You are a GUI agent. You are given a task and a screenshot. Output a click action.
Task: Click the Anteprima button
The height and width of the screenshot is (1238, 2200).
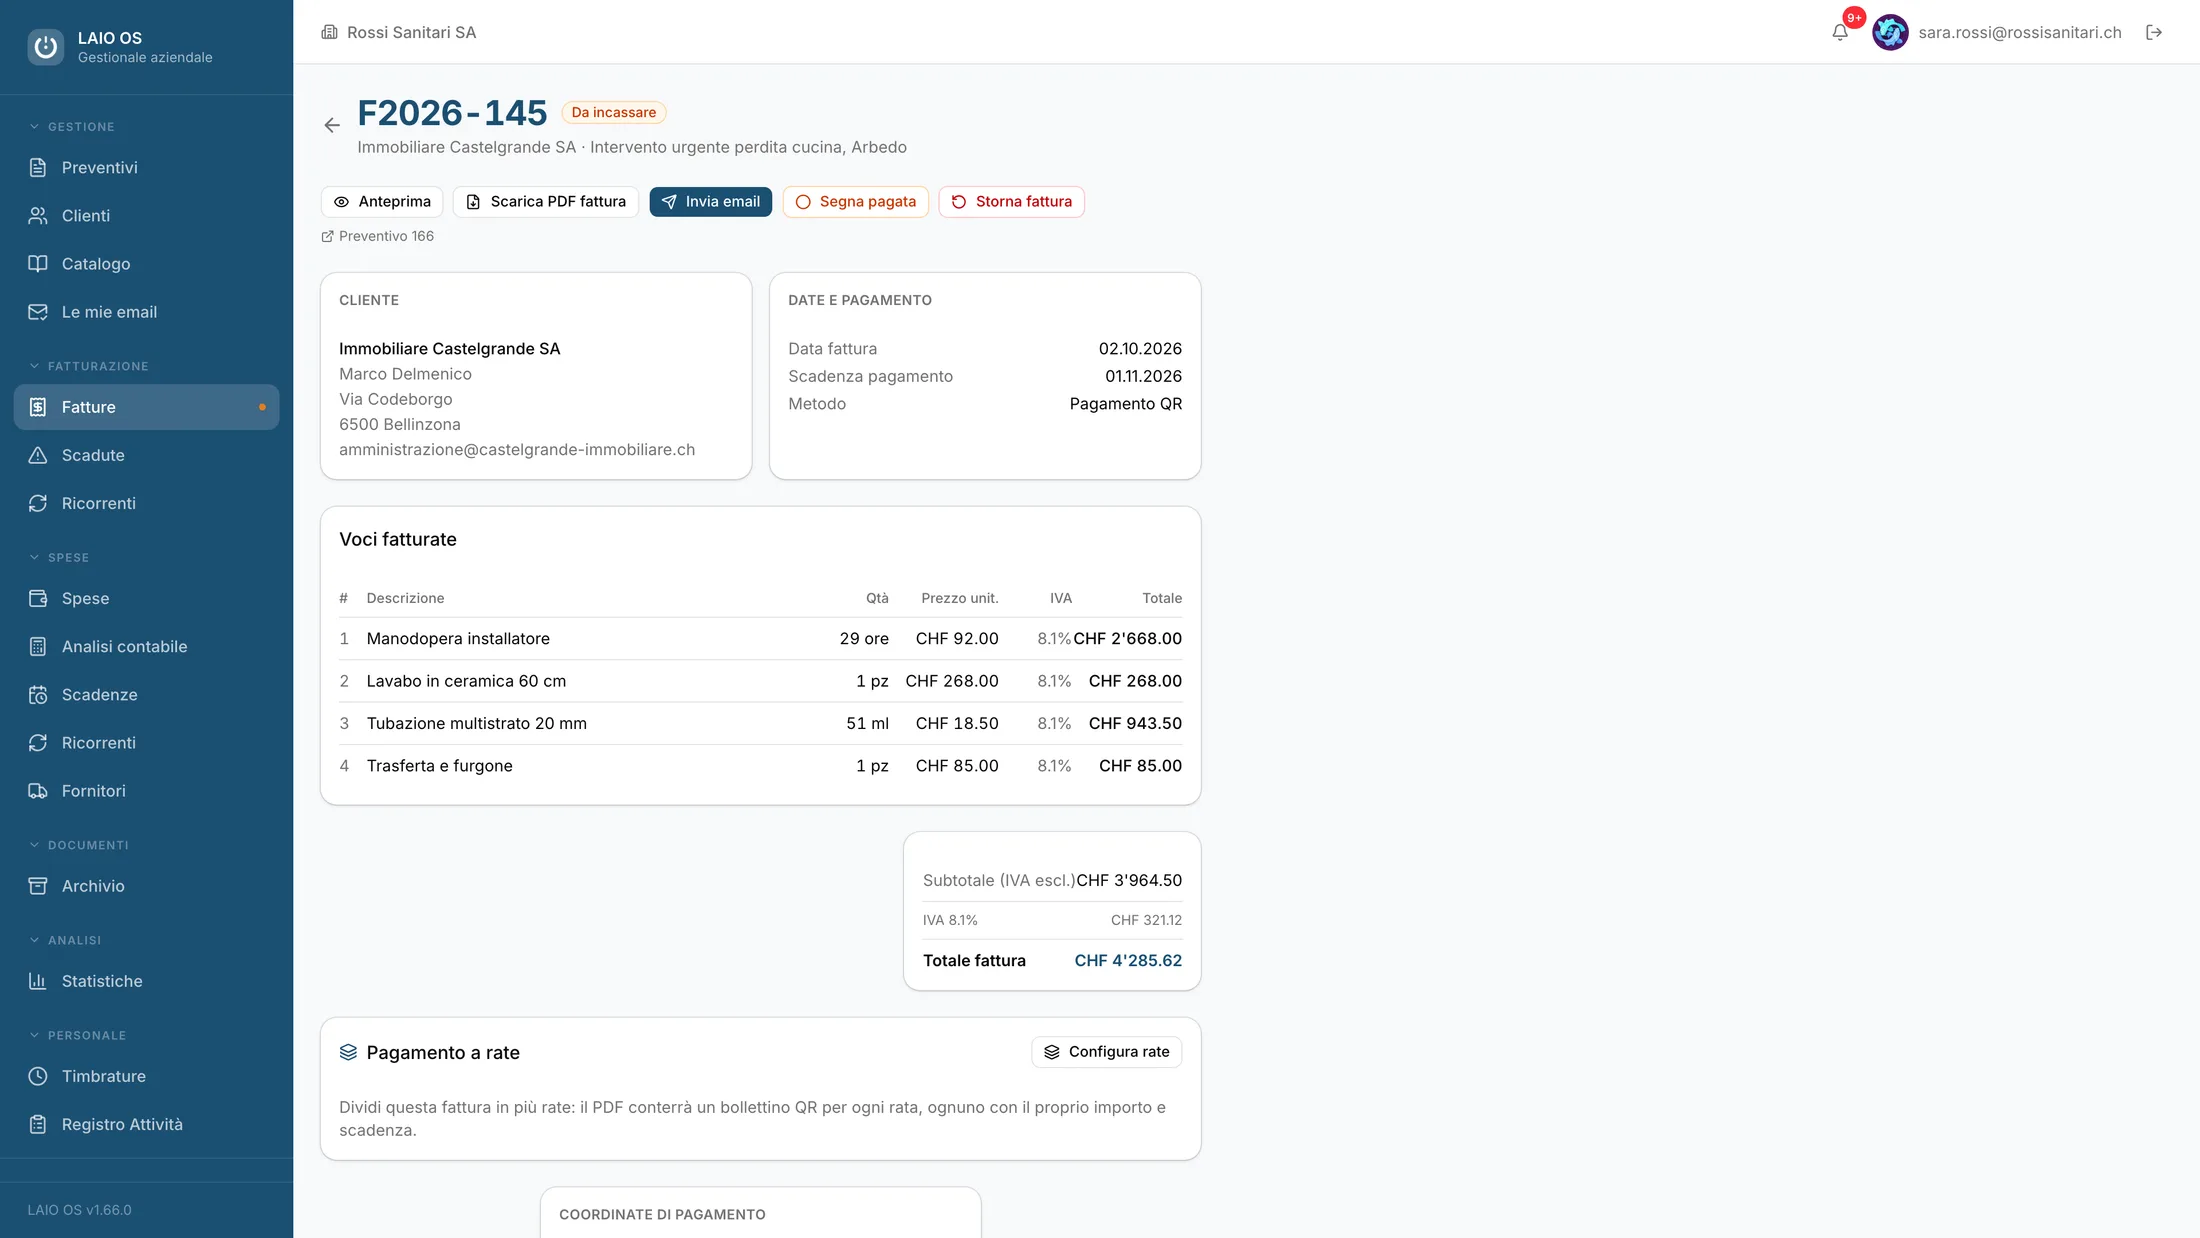pyautogui.click(x=382, y=202)
